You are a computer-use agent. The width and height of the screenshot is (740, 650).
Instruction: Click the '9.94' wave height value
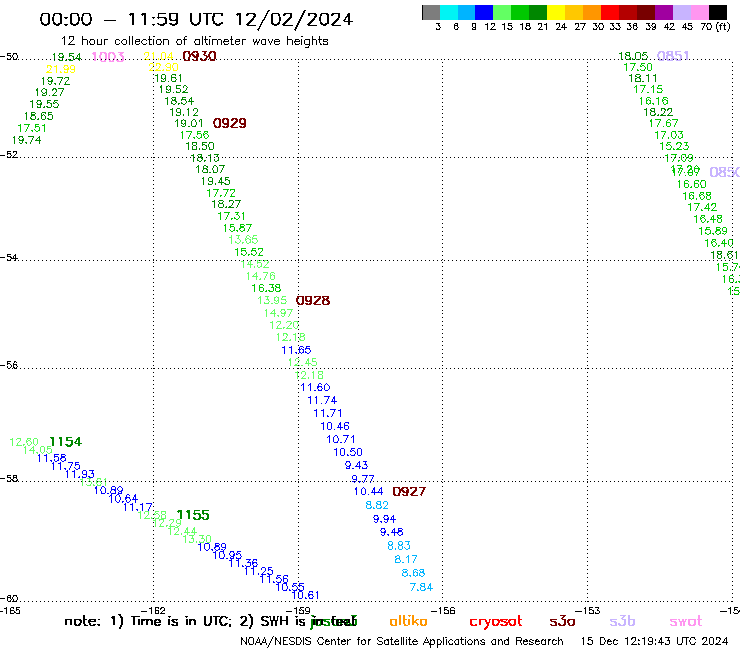[x=385, y=519]
